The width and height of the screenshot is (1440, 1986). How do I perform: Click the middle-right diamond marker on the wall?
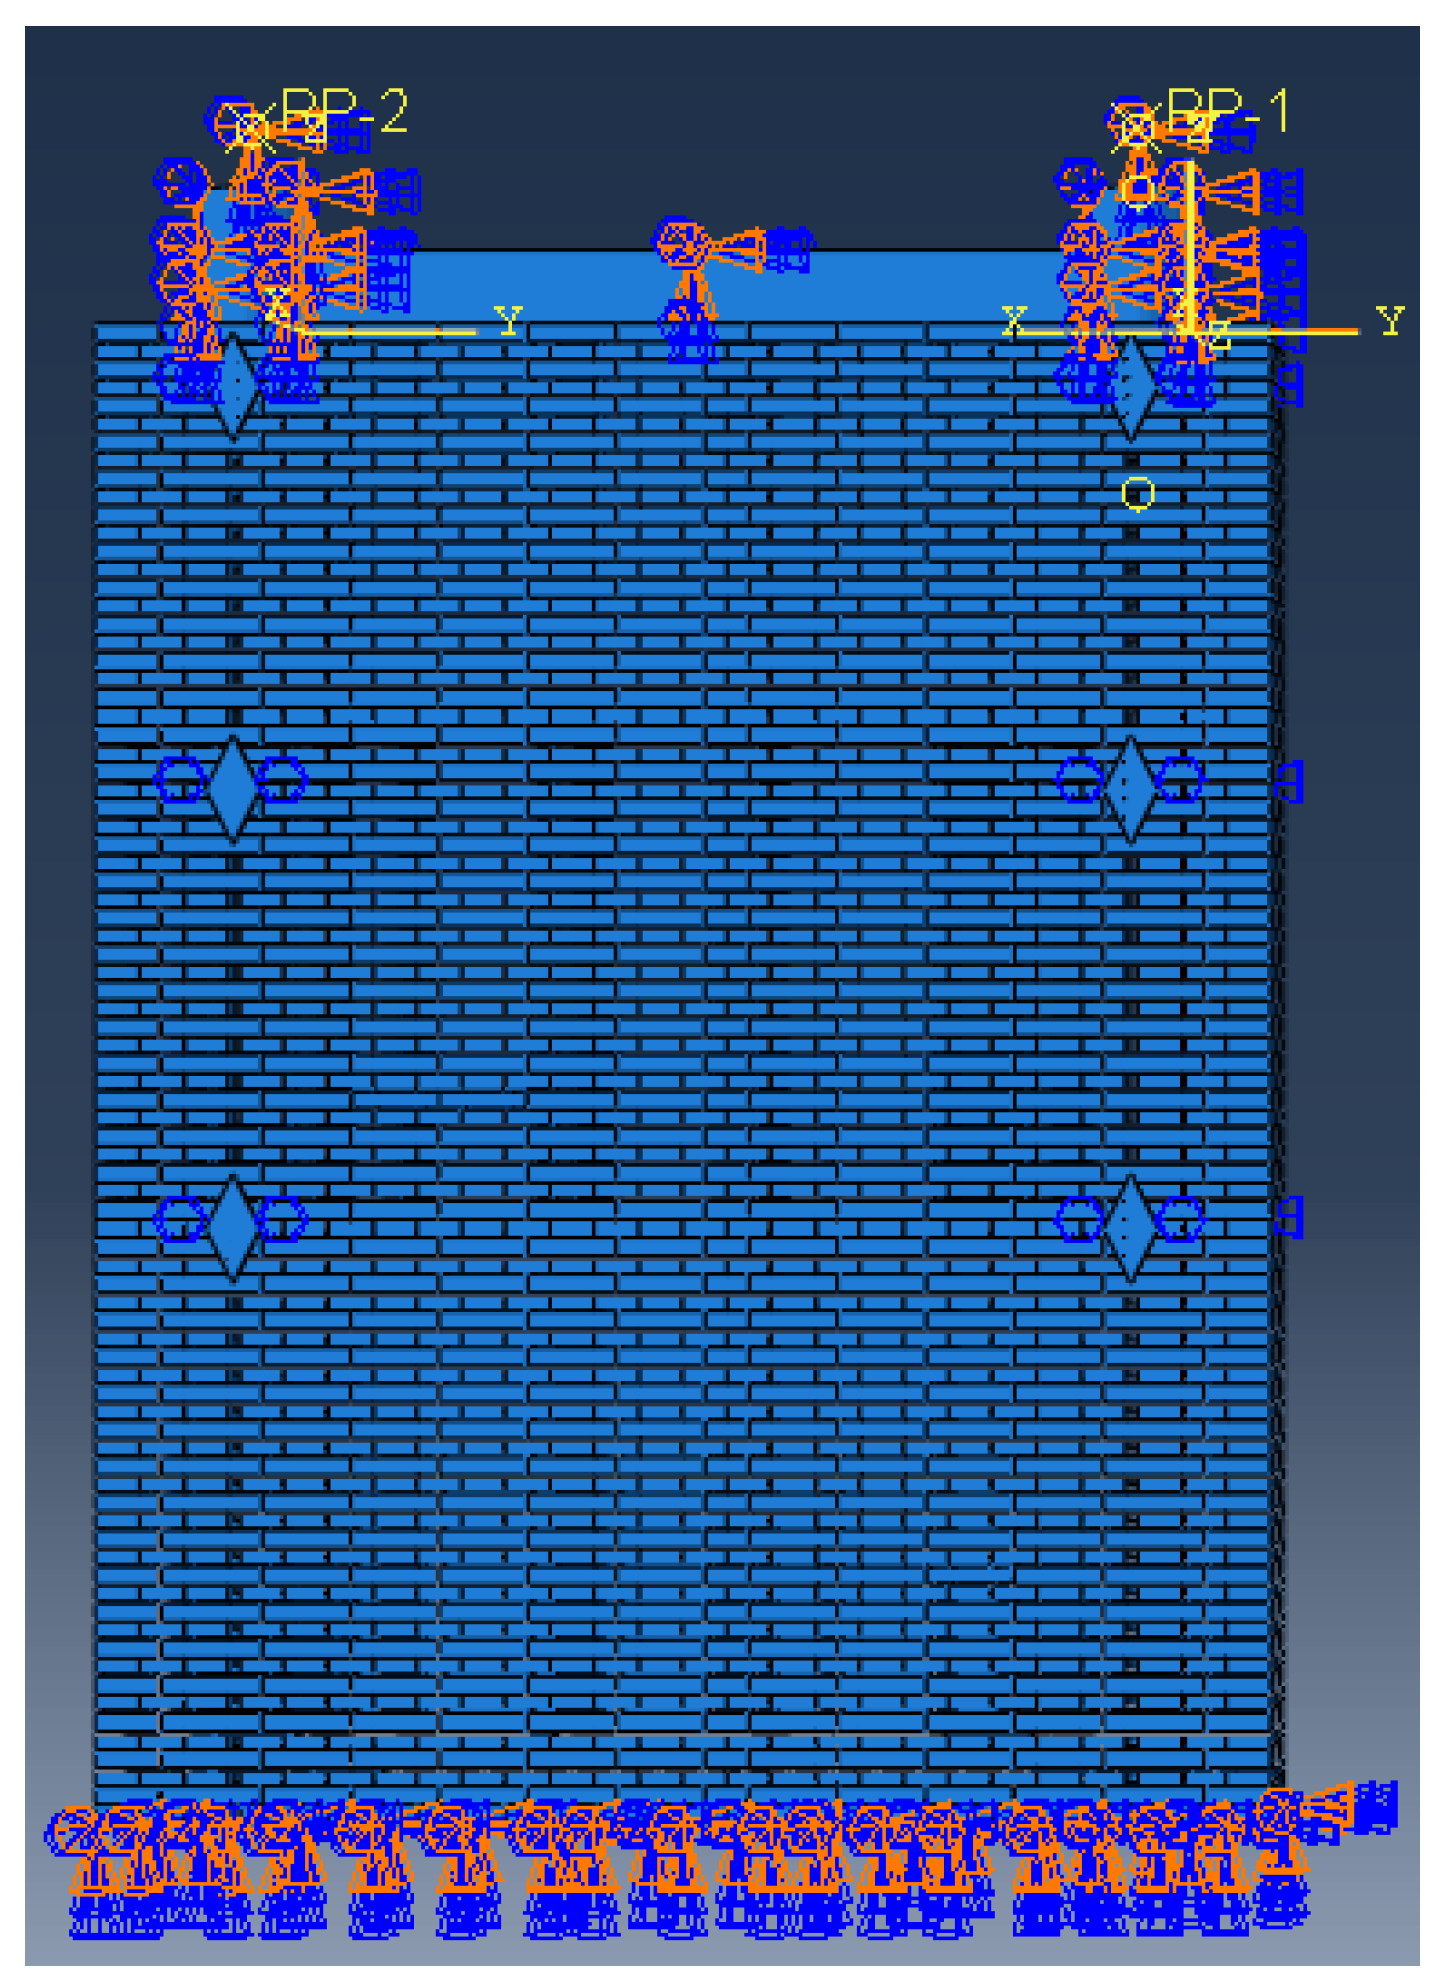tap(1131, 786)
